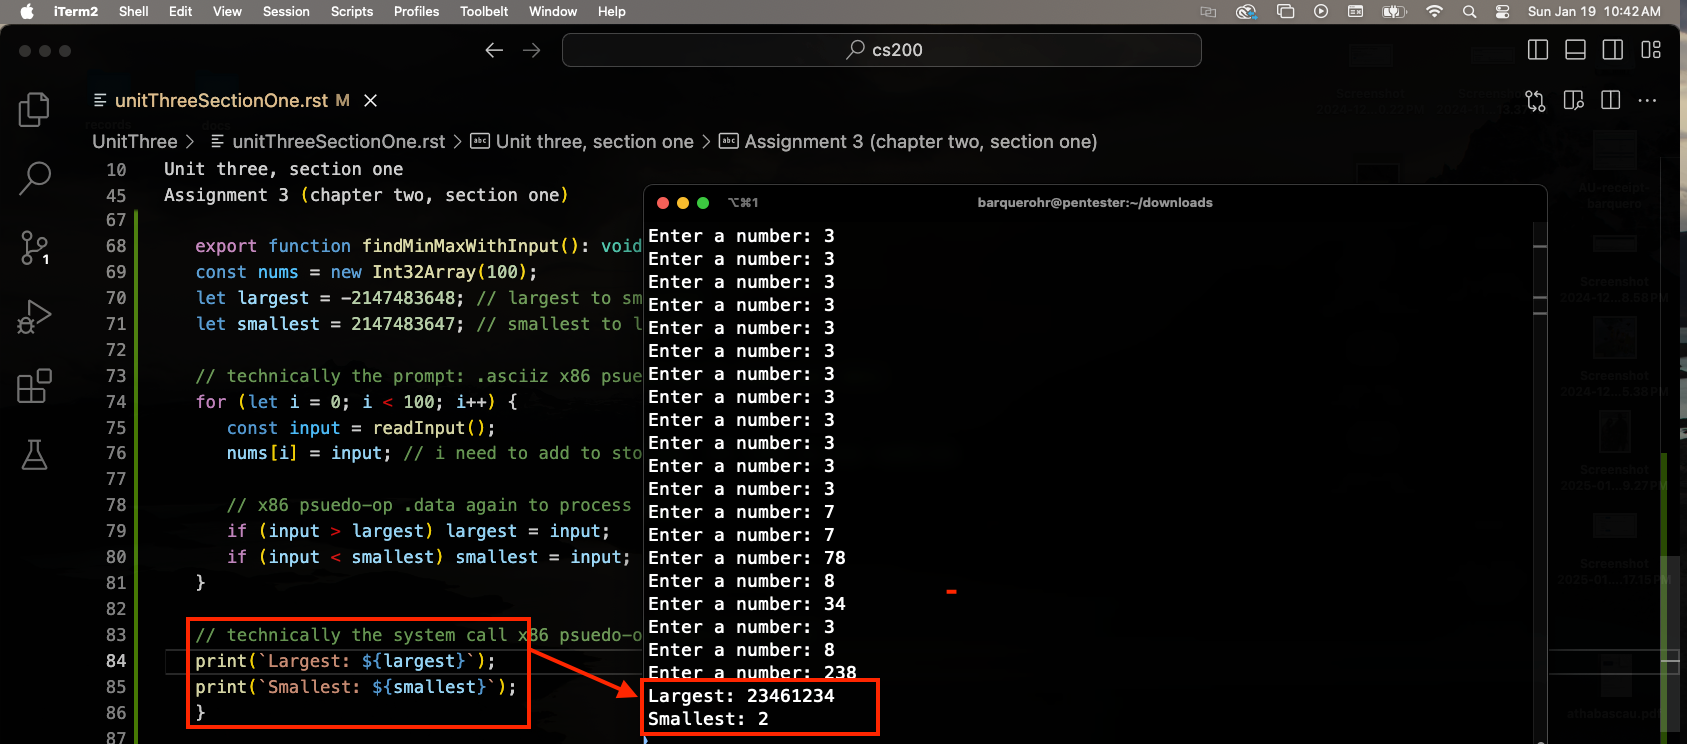The height and width of the screenshot is (744, 1687).
Task: Click the now playing menu bar icon
Action: pyautogui.click(x=1321, y=12)
